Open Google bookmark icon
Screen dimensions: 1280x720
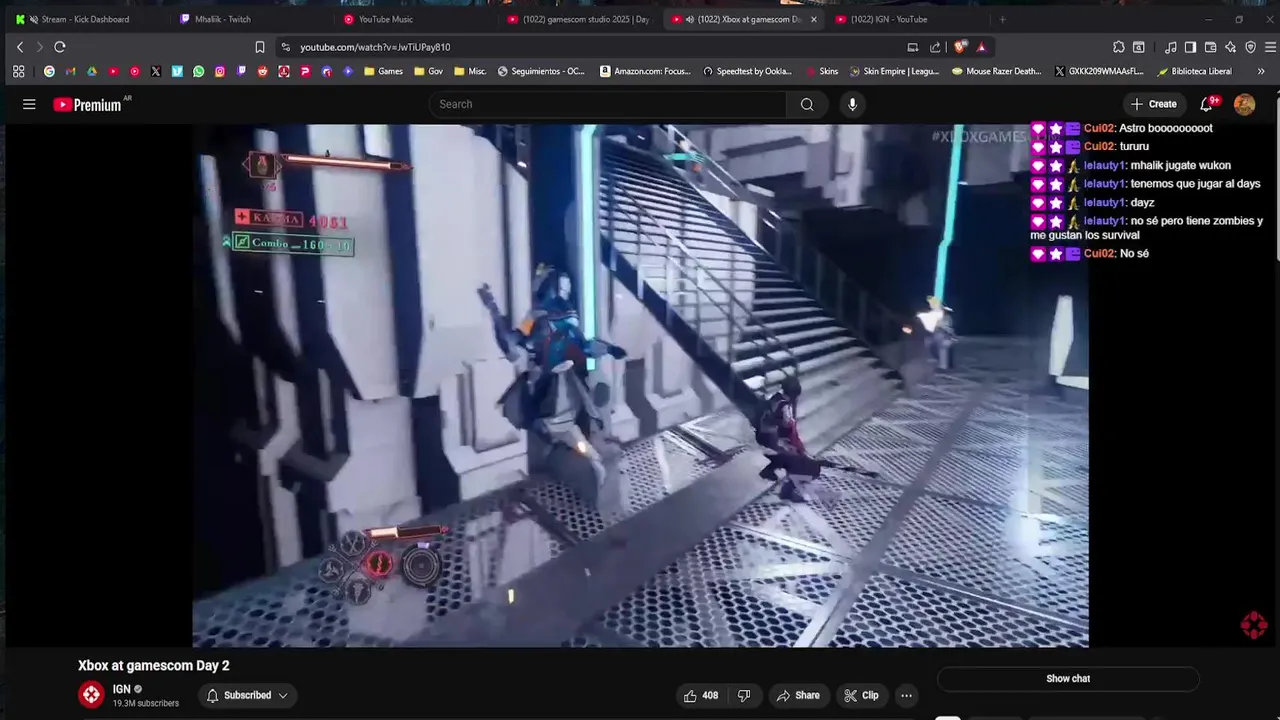49,71
